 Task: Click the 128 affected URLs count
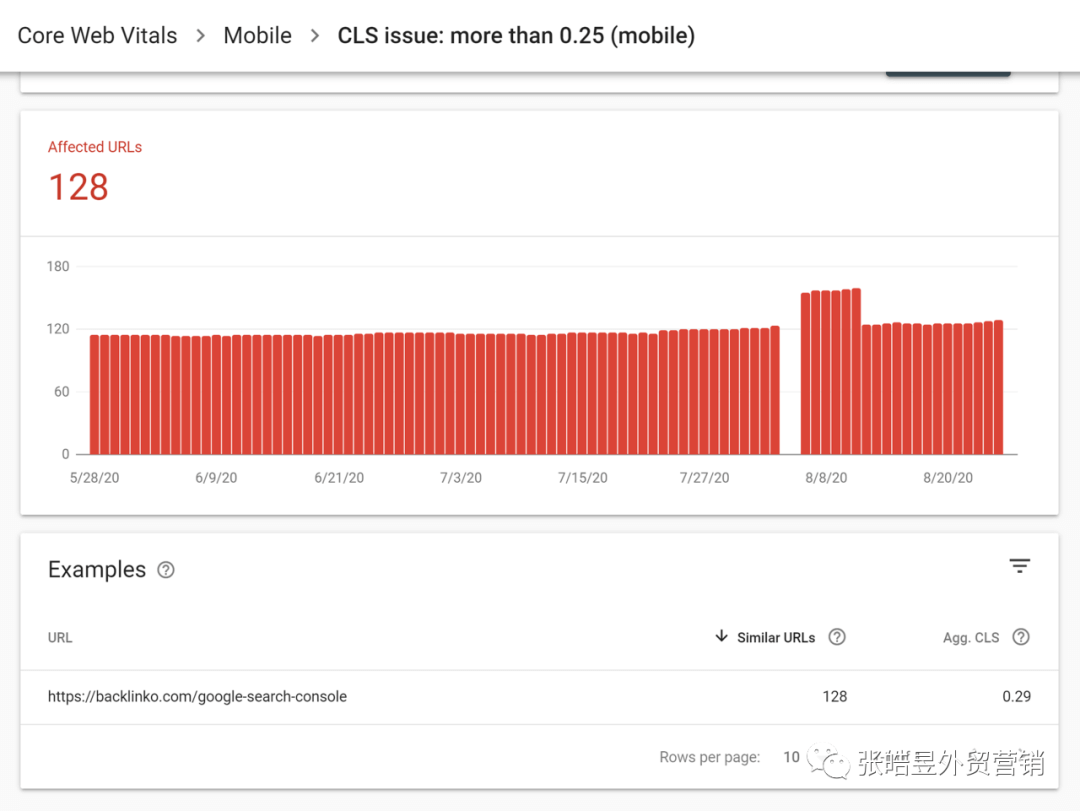pos(79,187)
